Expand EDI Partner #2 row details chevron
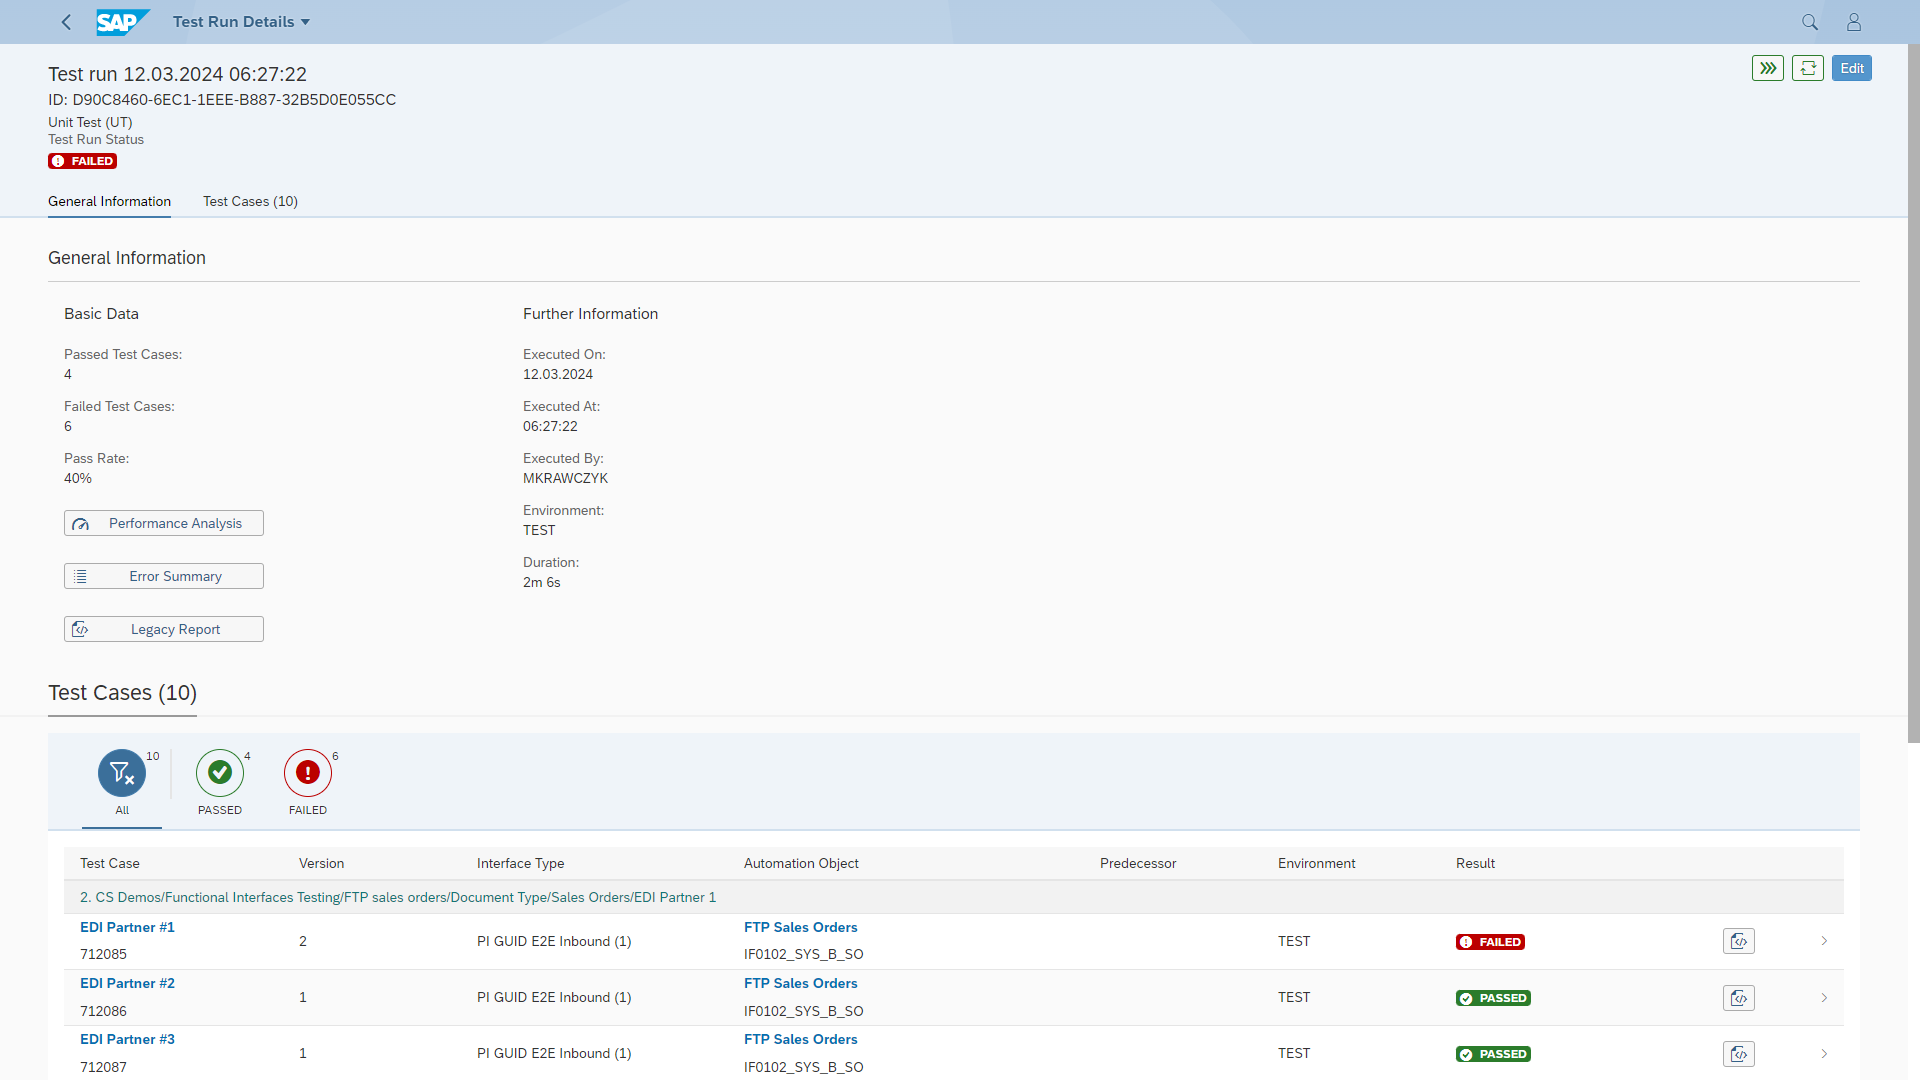The height and width of the screenshot is (1080, 1920). [x=1824, y=998]
